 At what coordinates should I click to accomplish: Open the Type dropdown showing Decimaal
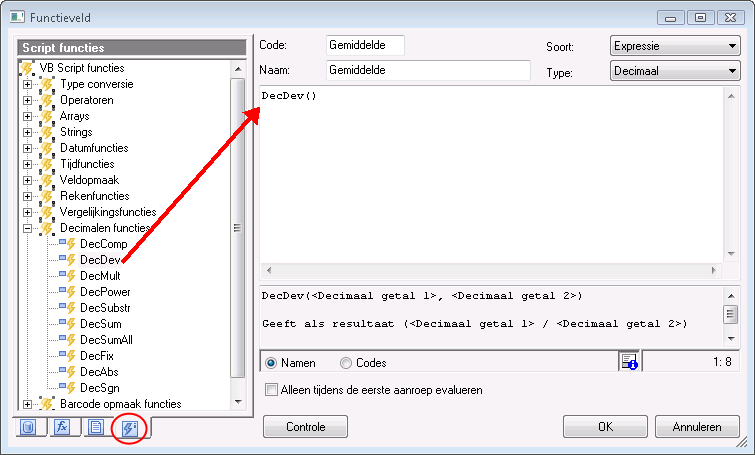[675, 71]
